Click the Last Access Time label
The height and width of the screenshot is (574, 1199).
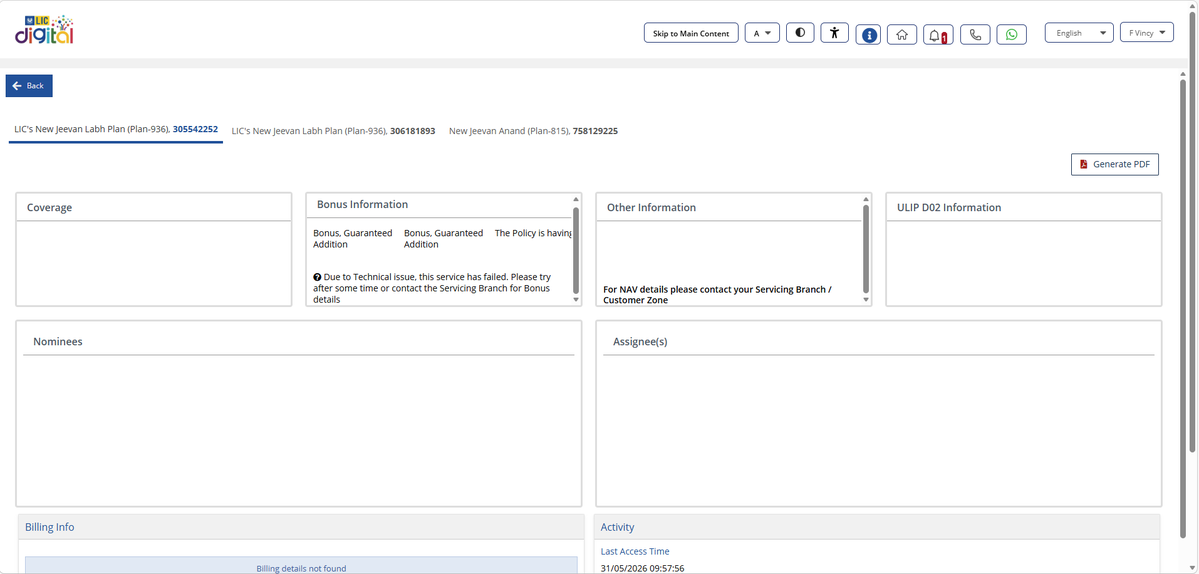(635, 551)
